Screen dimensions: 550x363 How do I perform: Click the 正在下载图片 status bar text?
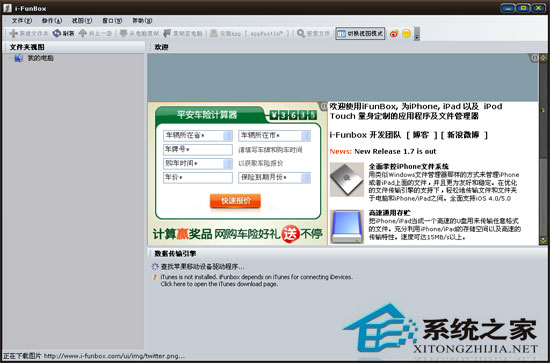(94, 356)
